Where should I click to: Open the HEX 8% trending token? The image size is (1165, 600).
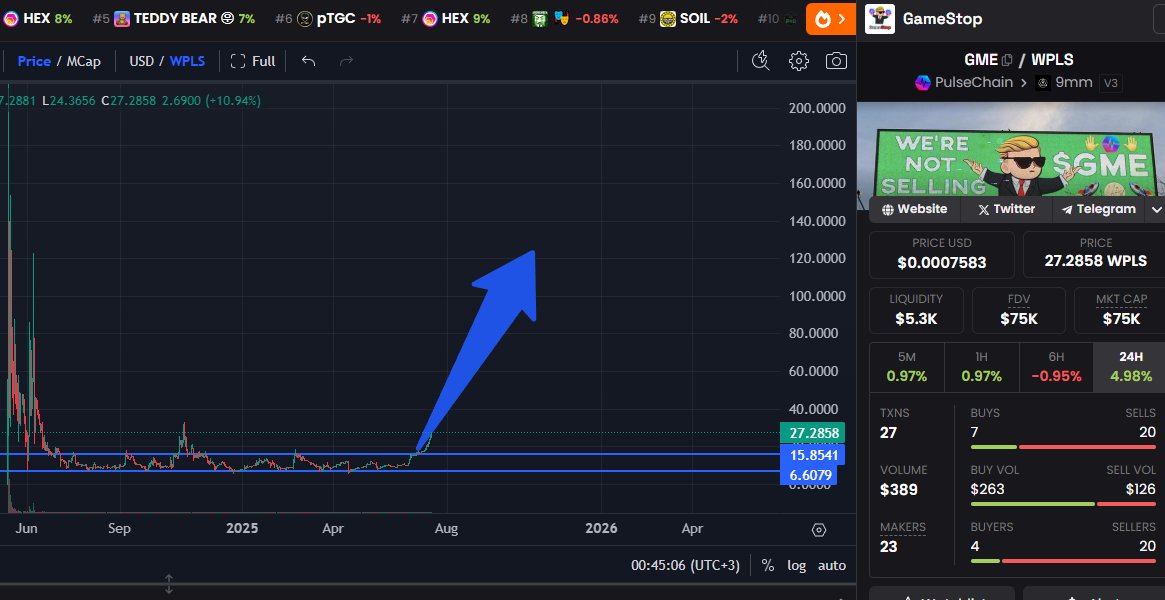pyautogui.click(x=37, y=19)
